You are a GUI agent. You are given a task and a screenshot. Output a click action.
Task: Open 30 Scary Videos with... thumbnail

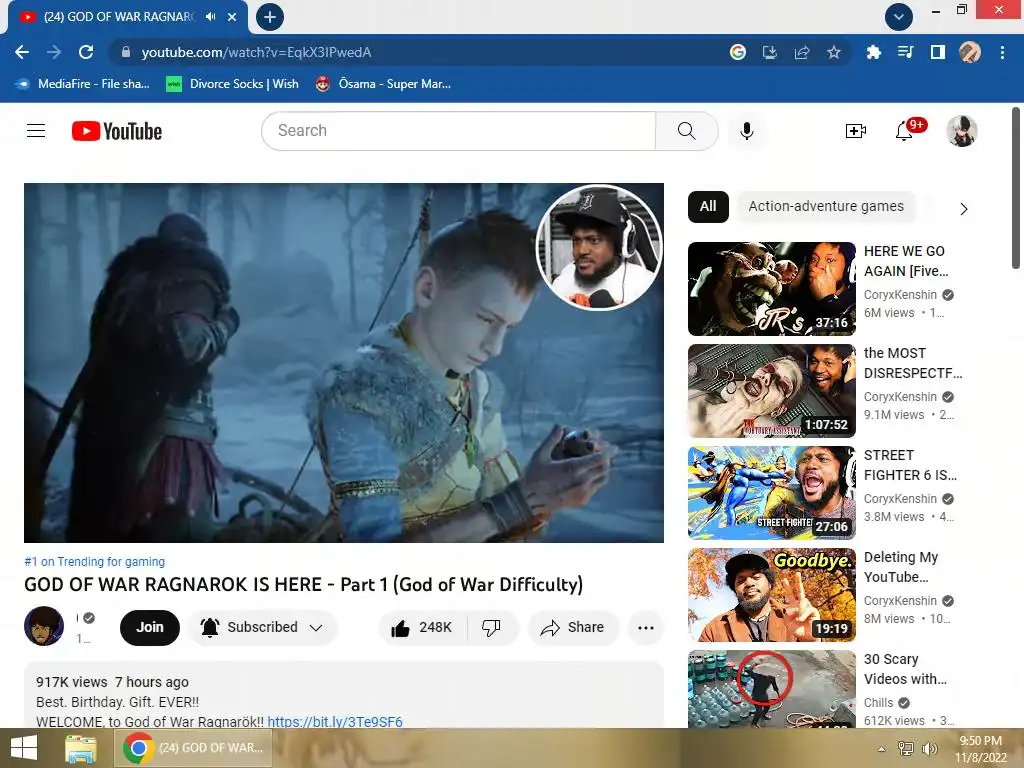tap(771, 688)
